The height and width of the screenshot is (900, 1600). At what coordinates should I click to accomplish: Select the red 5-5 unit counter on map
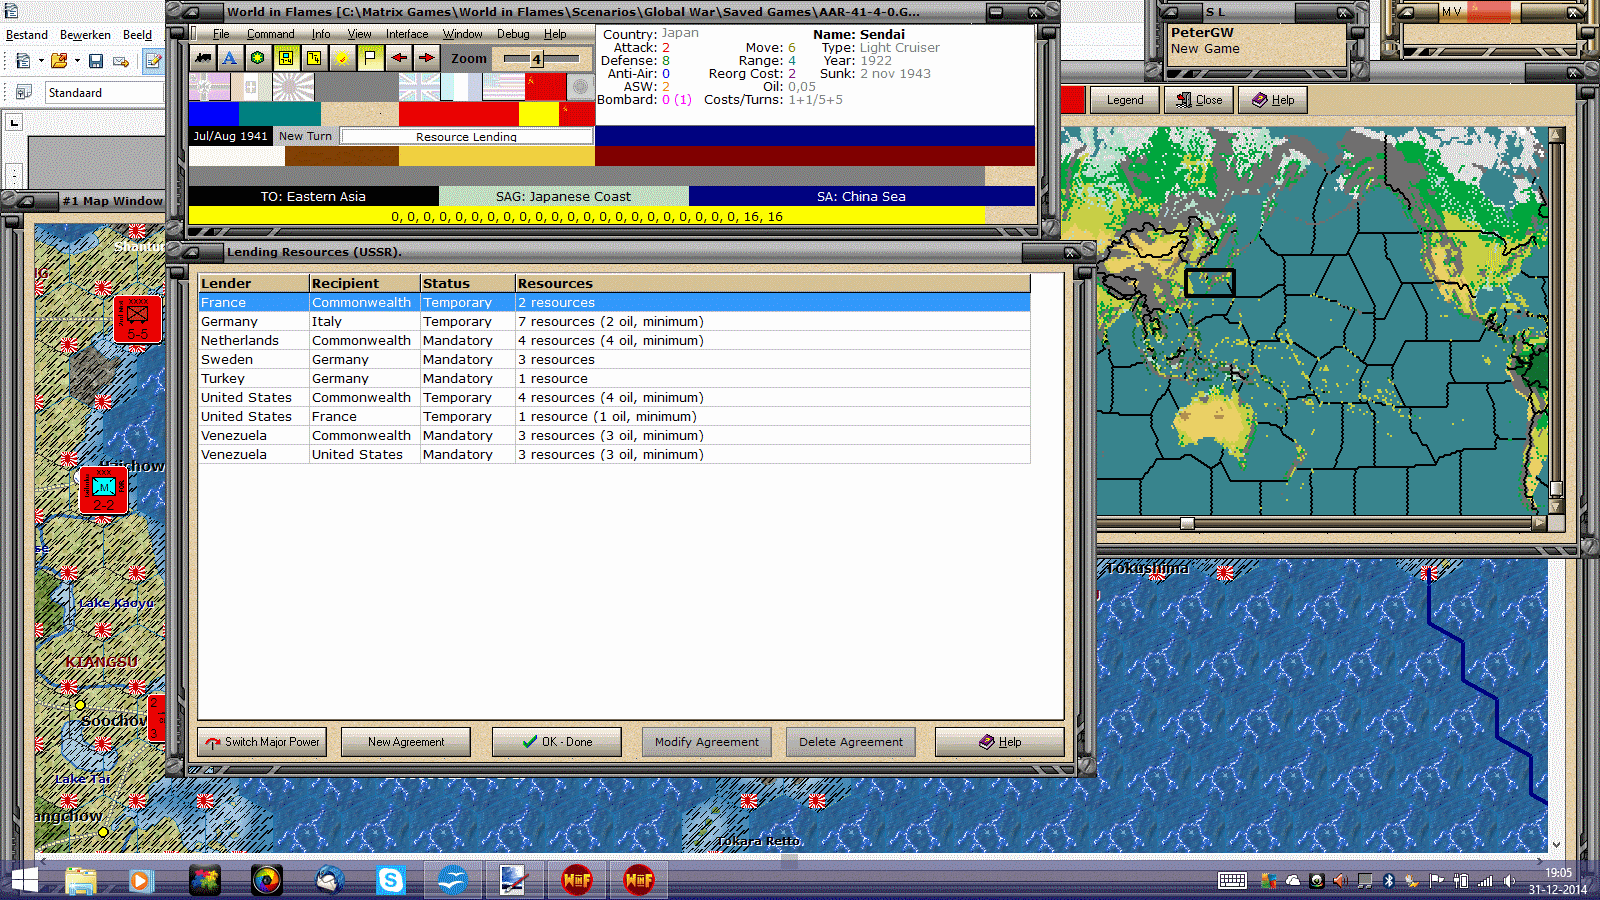138,319
